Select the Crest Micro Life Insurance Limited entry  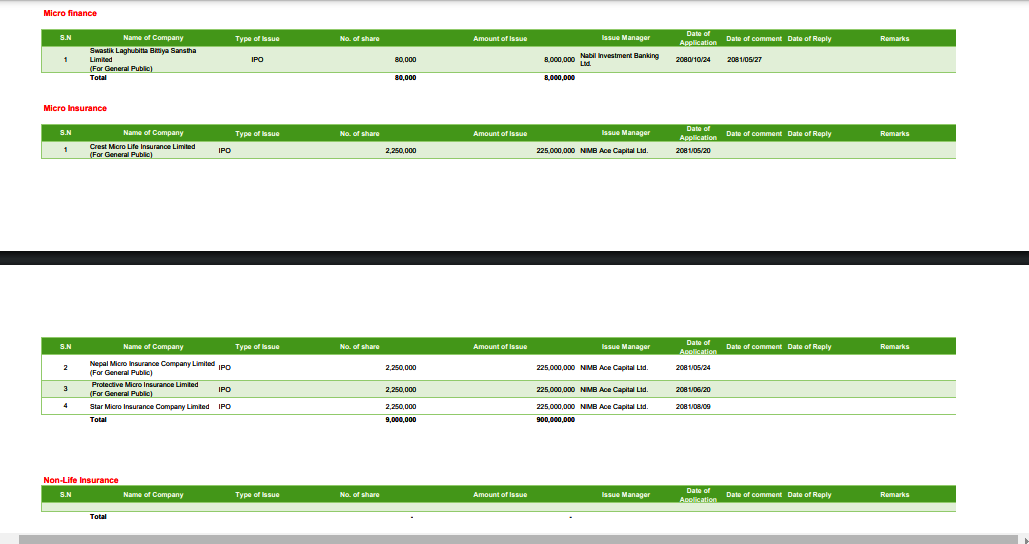click(142, 150)
